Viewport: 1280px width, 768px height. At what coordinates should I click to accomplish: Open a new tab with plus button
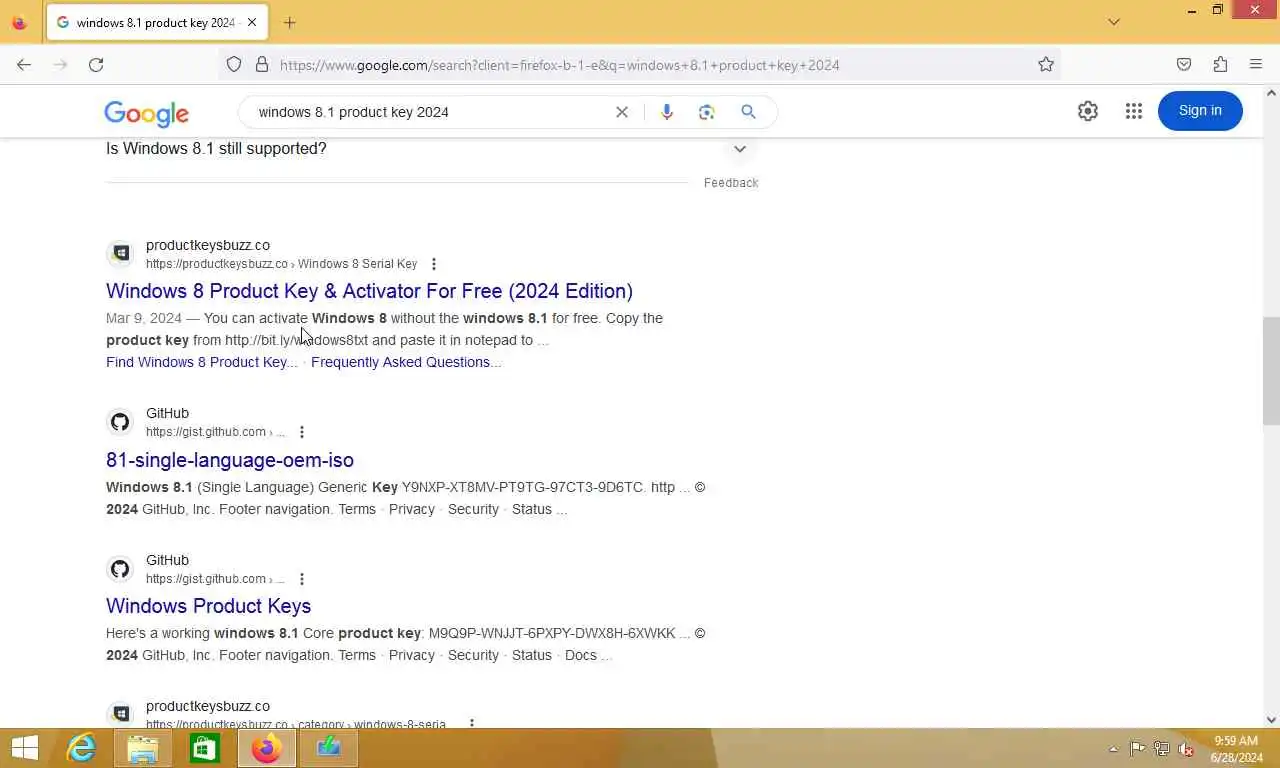coord(290,22)
